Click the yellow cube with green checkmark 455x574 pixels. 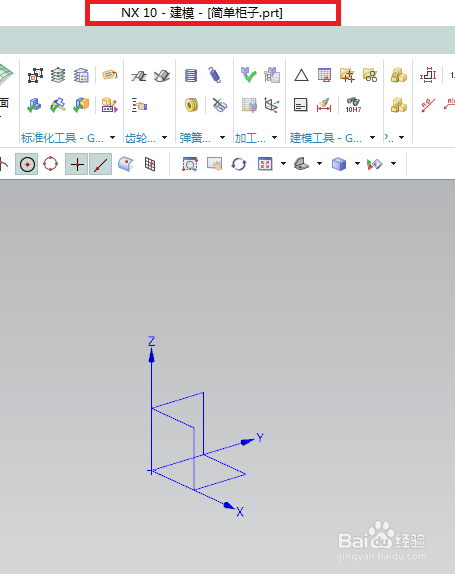(x=81, y=105)
